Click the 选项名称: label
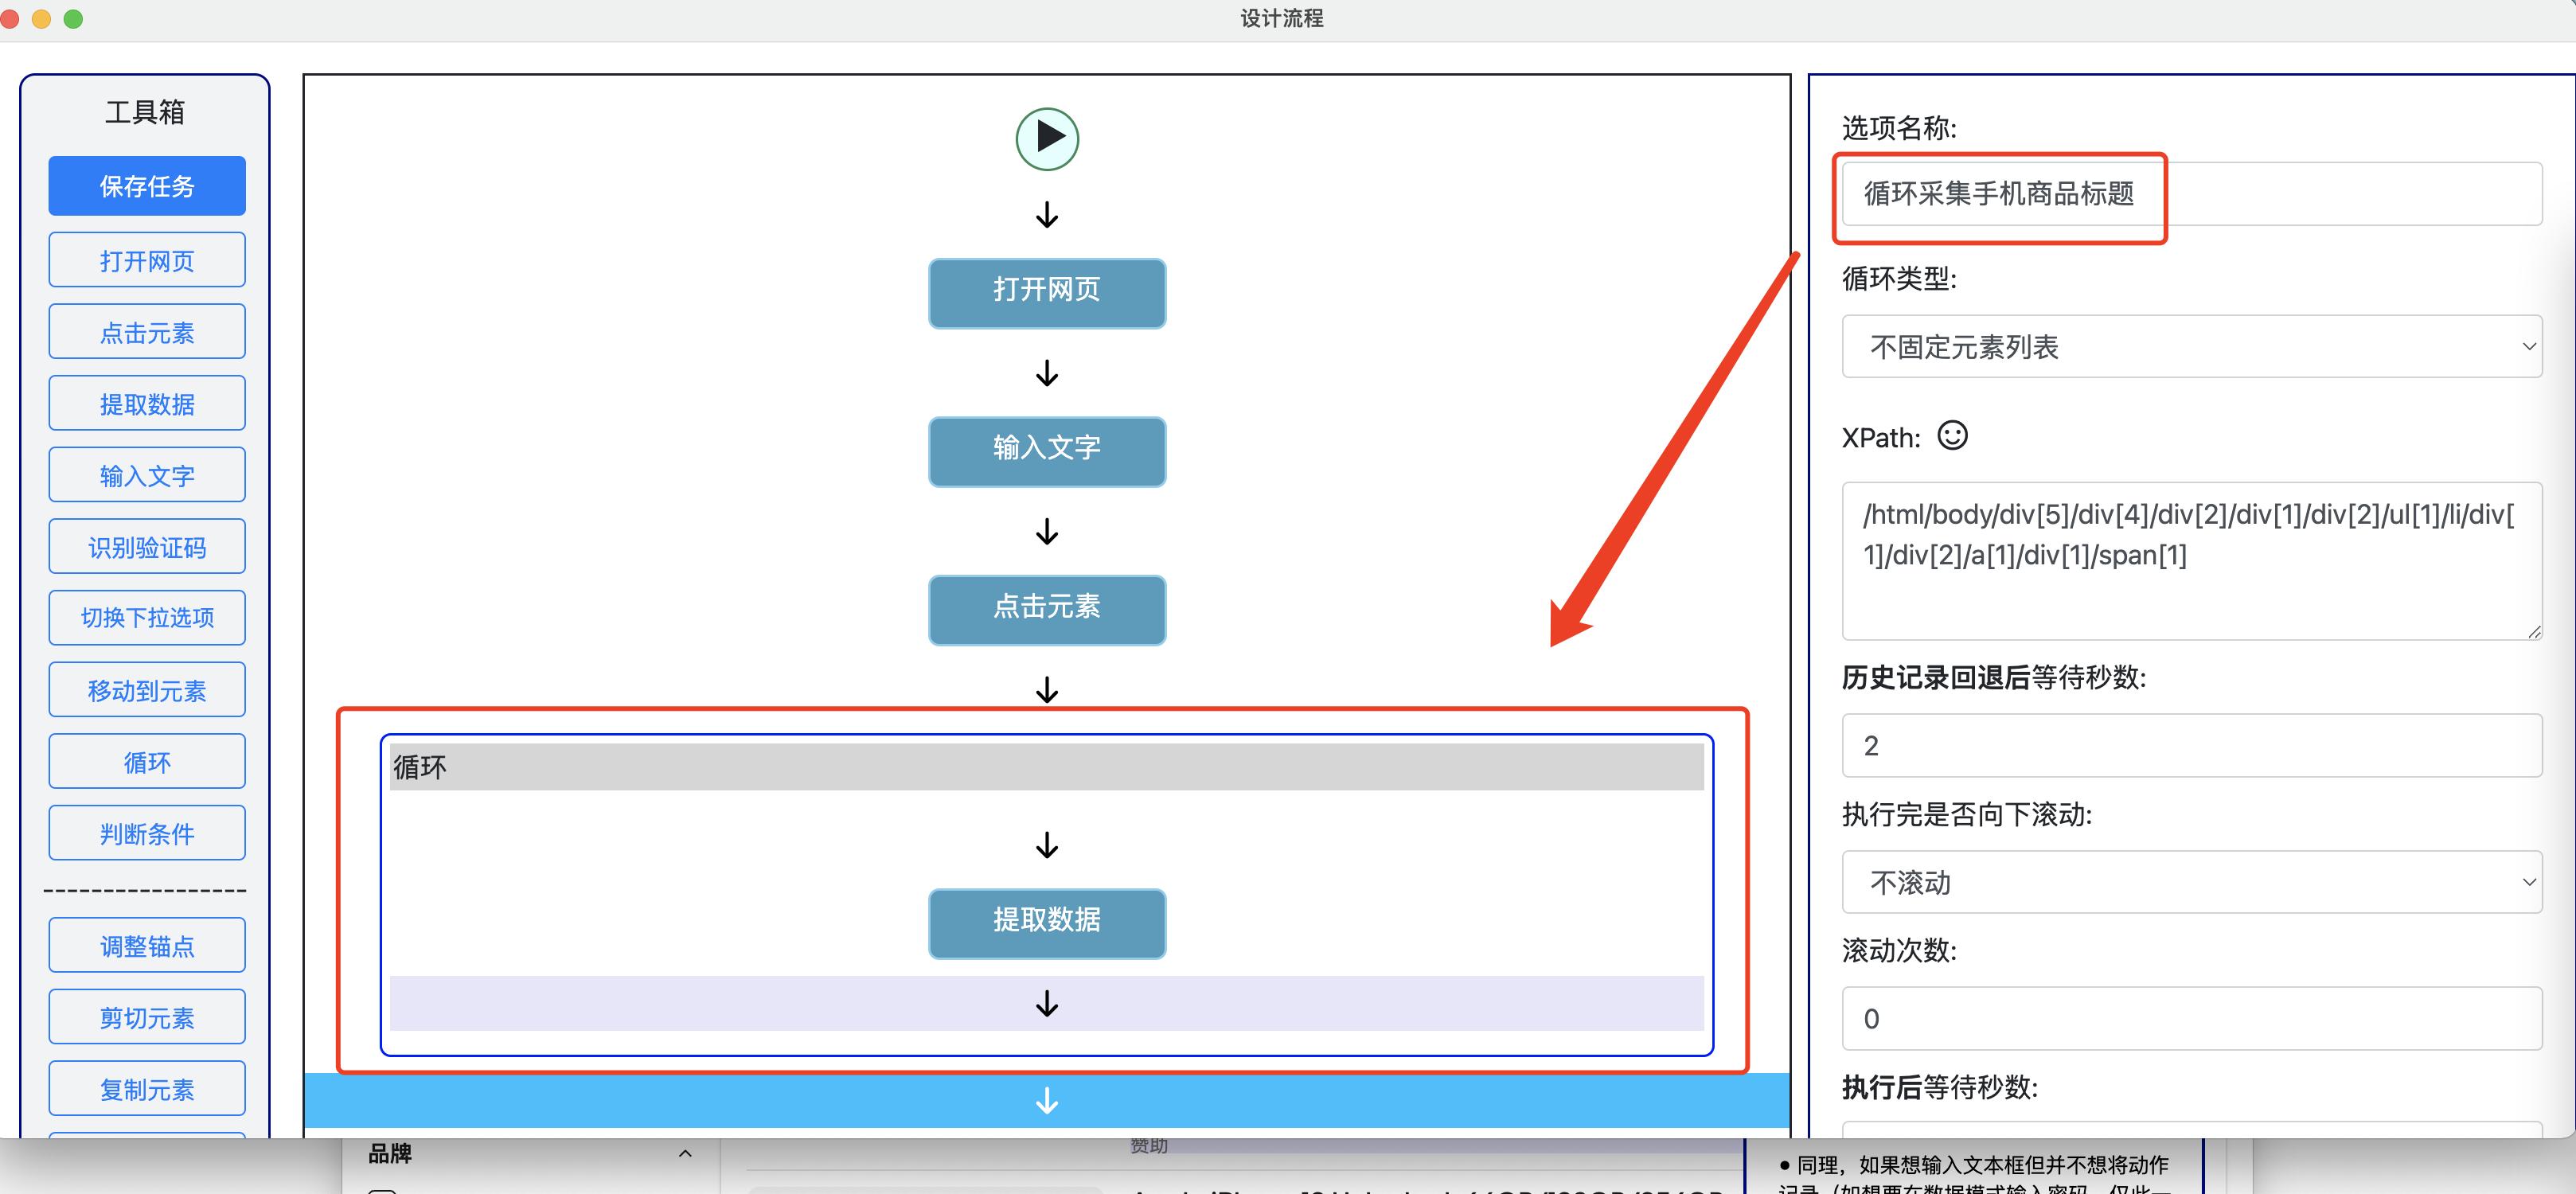The height and width of the screenshot is (1194, 2576). click(1899, 128)
